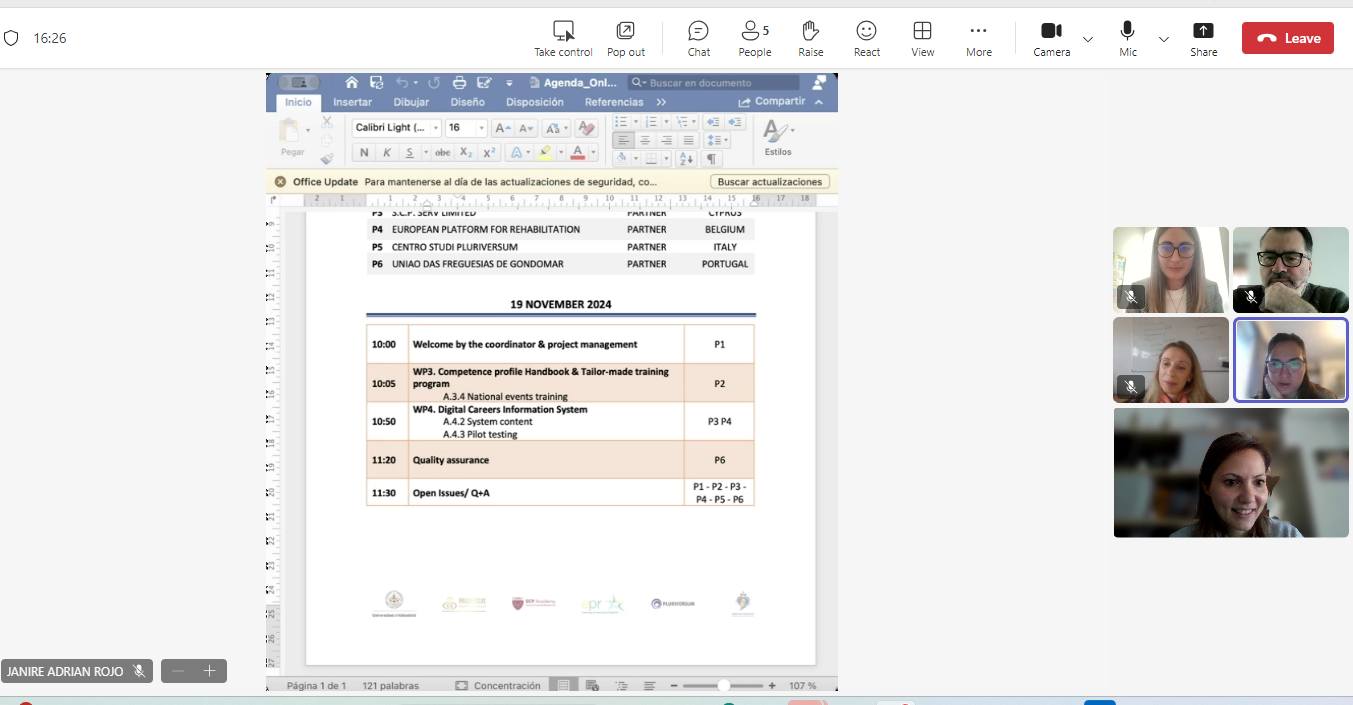Viewport: 1353px width, 705px height.
Task: Open the font size 16 dropdown
Action: tap(481, 128)
